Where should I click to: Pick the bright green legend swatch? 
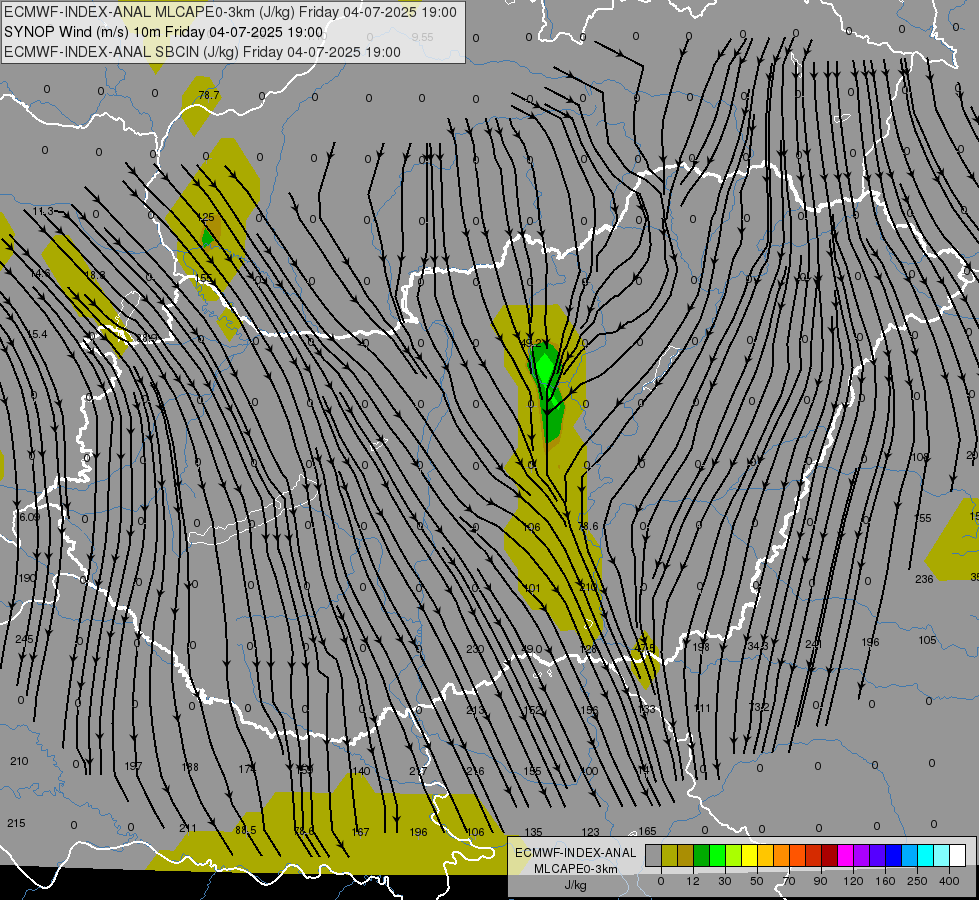coord(717,855)
